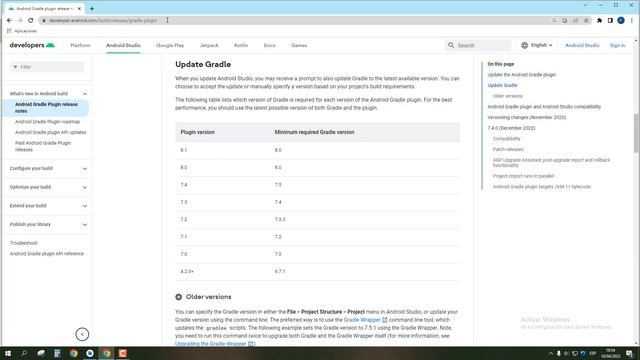Open the Aplicaciones bookmarks shortcut
The width and height of the screenshot is (640, 360).
click(22, 31)
